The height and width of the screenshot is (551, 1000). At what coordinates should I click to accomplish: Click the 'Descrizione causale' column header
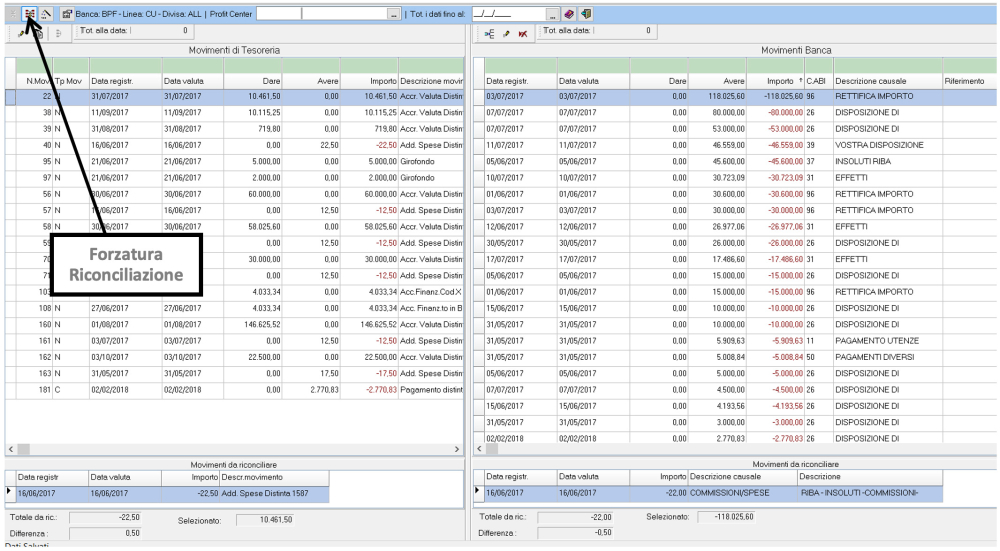click(x=870, y=80)
